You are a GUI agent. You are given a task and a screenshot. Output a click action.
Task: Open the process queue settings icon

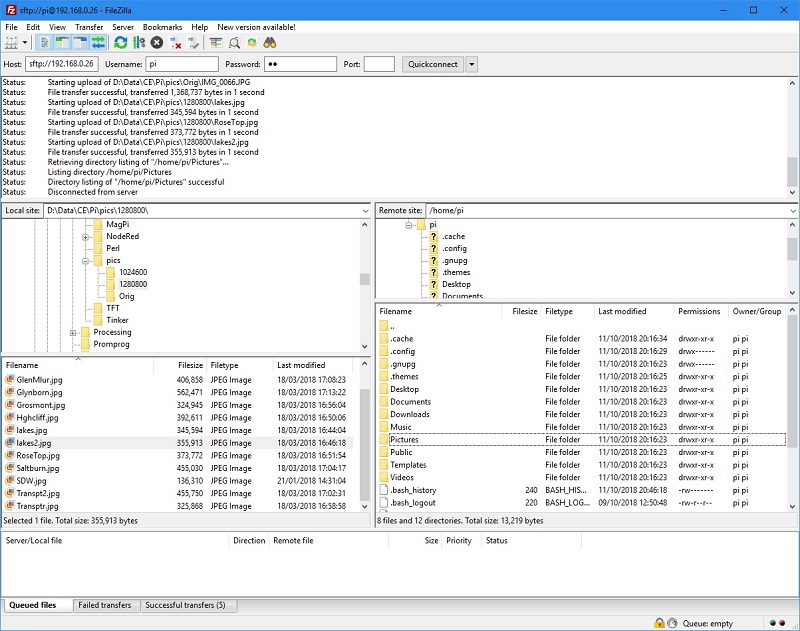click(139, 43)
